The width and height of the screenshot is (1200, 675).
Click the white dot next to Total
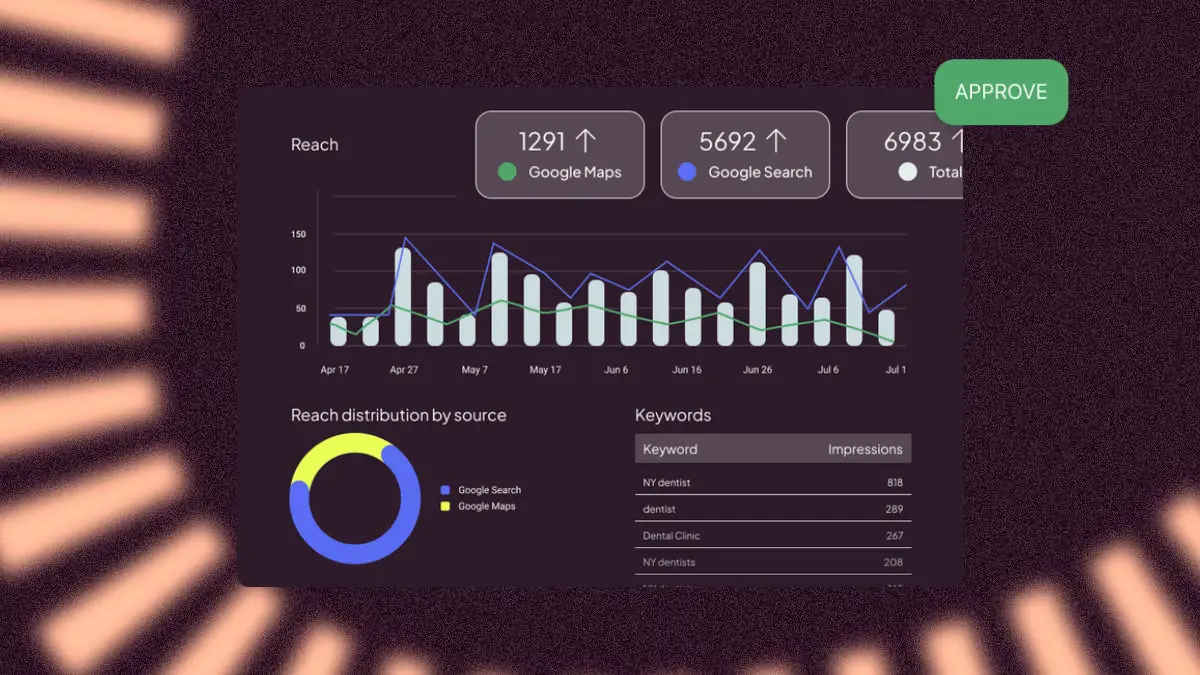[907, 172]
